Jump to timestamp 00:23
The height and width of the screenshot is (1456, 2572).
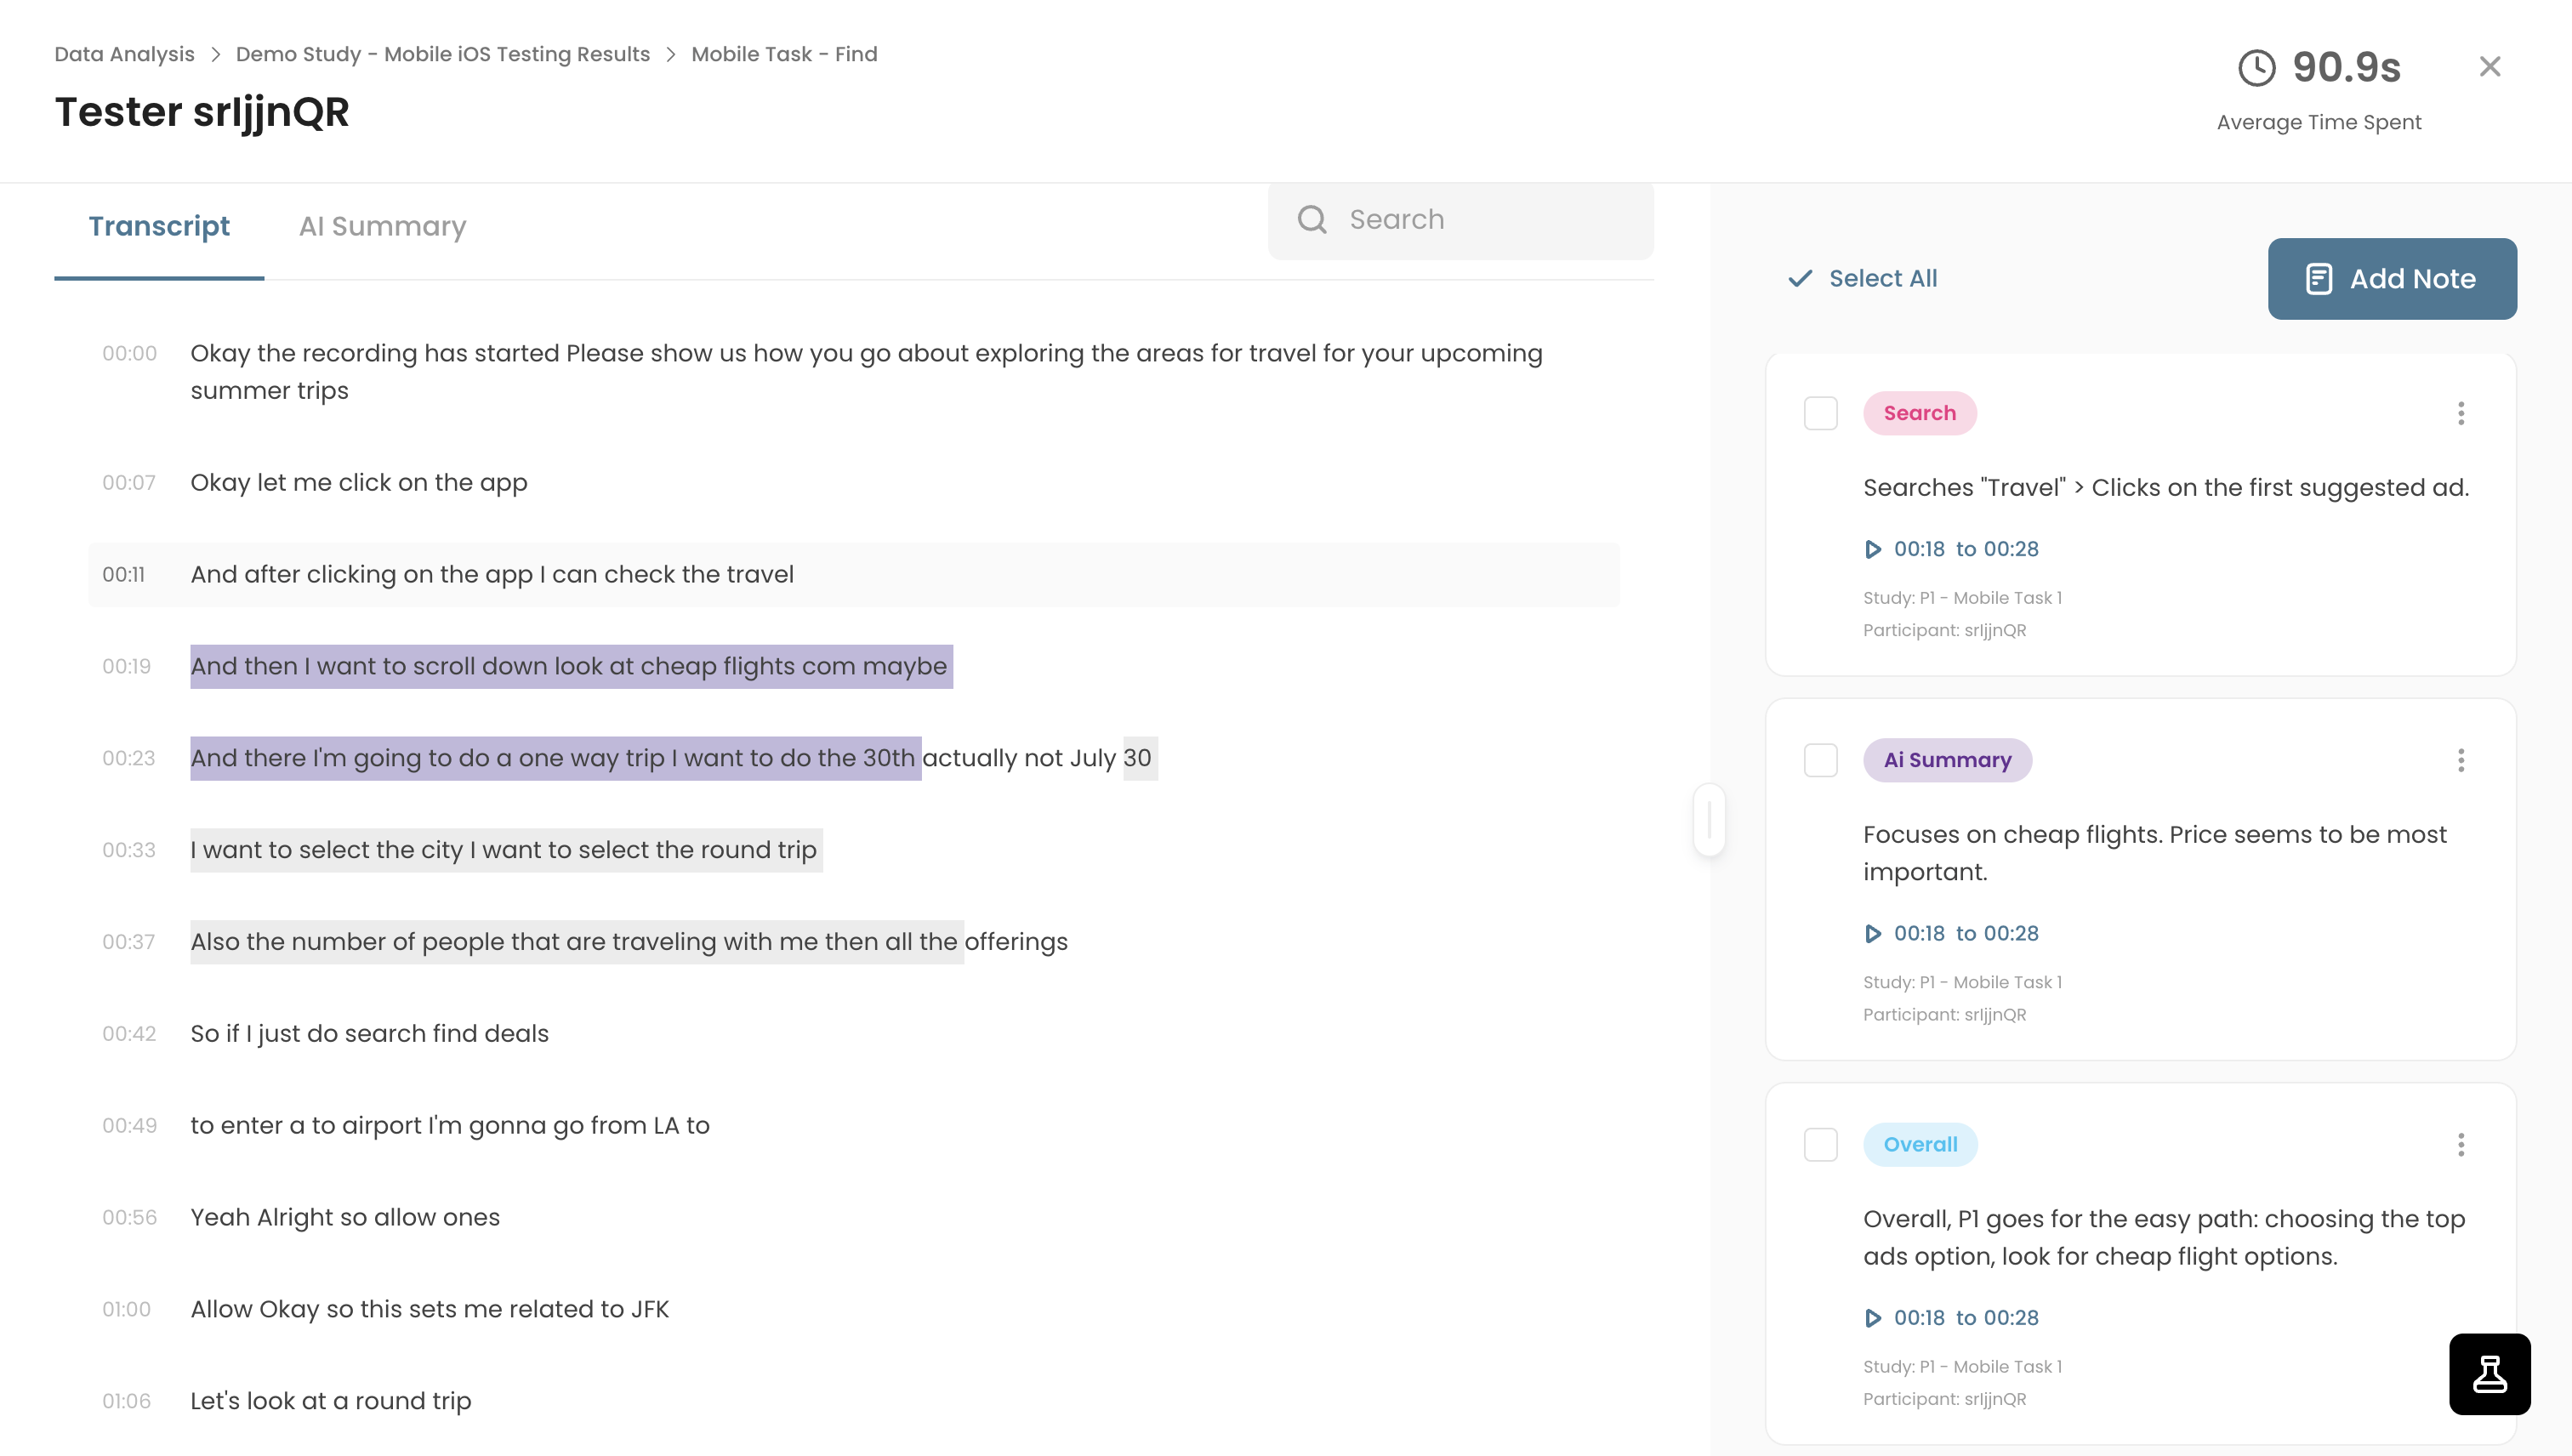pyautogui.click(x=129, y=759)
